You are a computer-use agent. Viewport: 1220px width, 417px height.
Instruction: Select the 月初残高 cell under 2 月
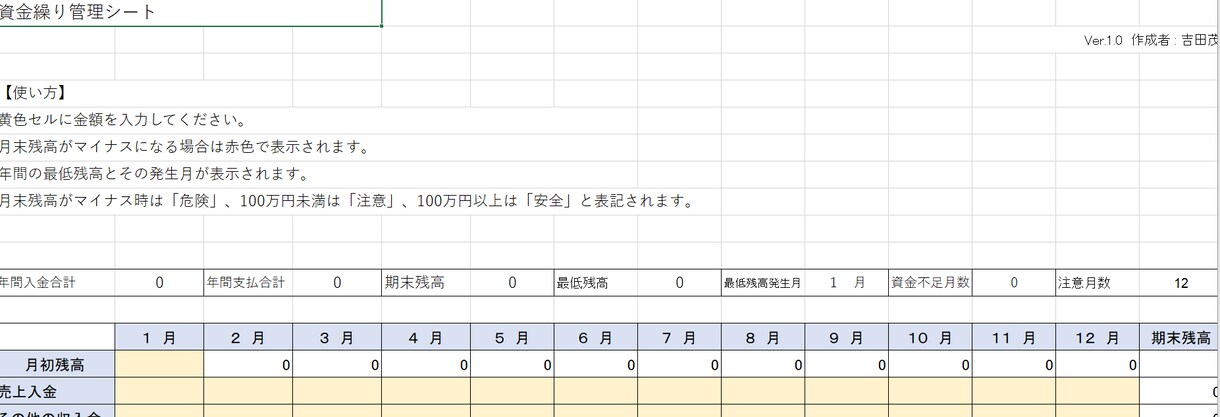(248, 364)
